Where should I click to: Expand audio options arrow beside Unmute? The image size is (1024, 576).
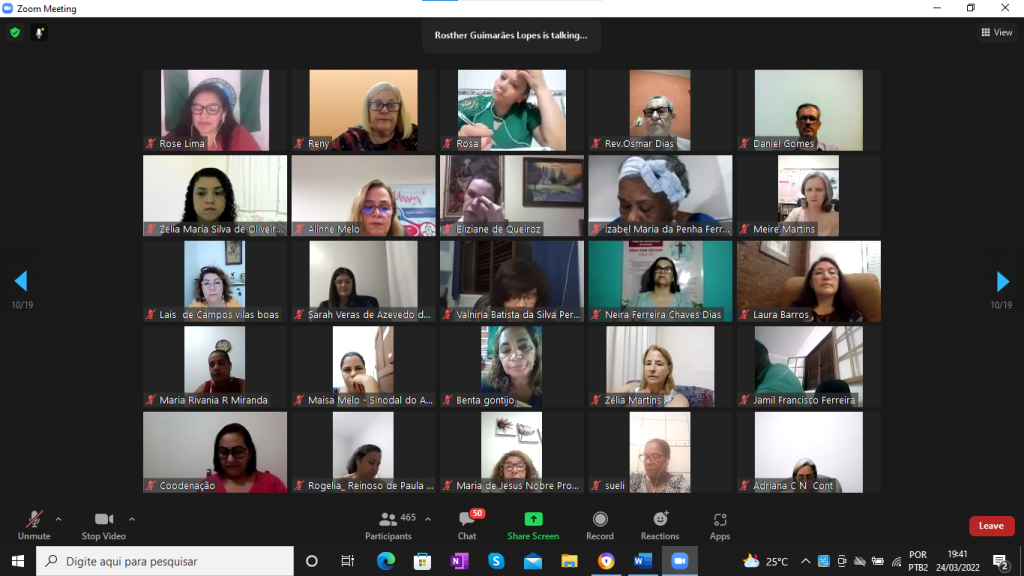58,519
